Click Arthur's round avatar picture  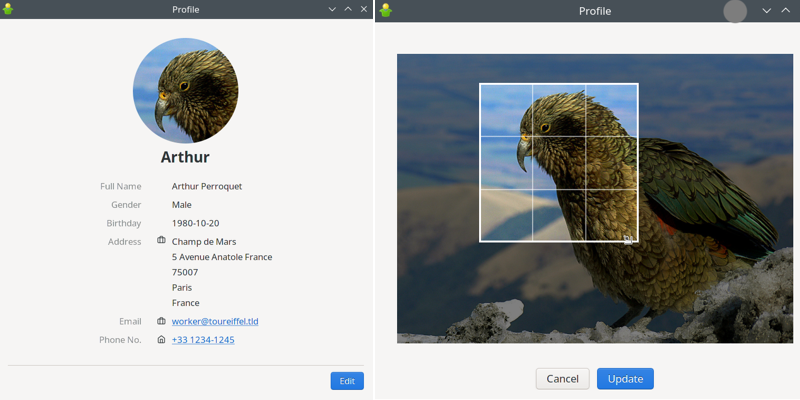coord(185,90)
